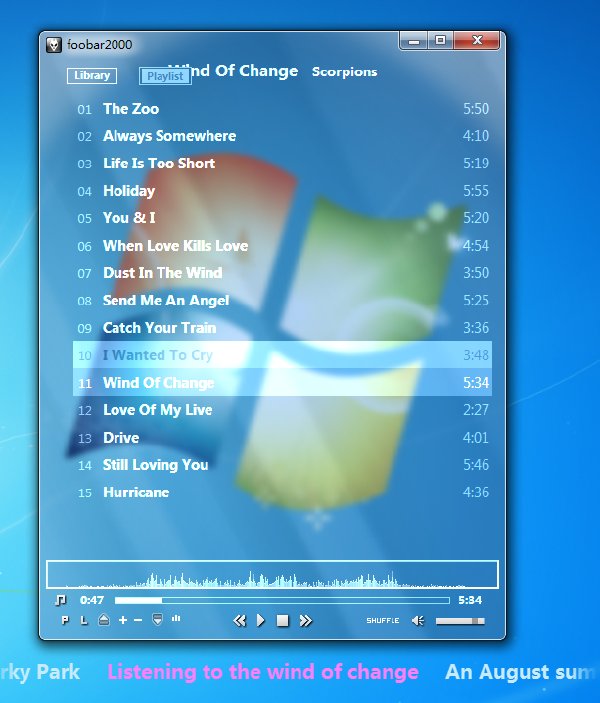Select track 15 Hurricane
This screenshot has height=703, width=600.
(x=283, y=492)
